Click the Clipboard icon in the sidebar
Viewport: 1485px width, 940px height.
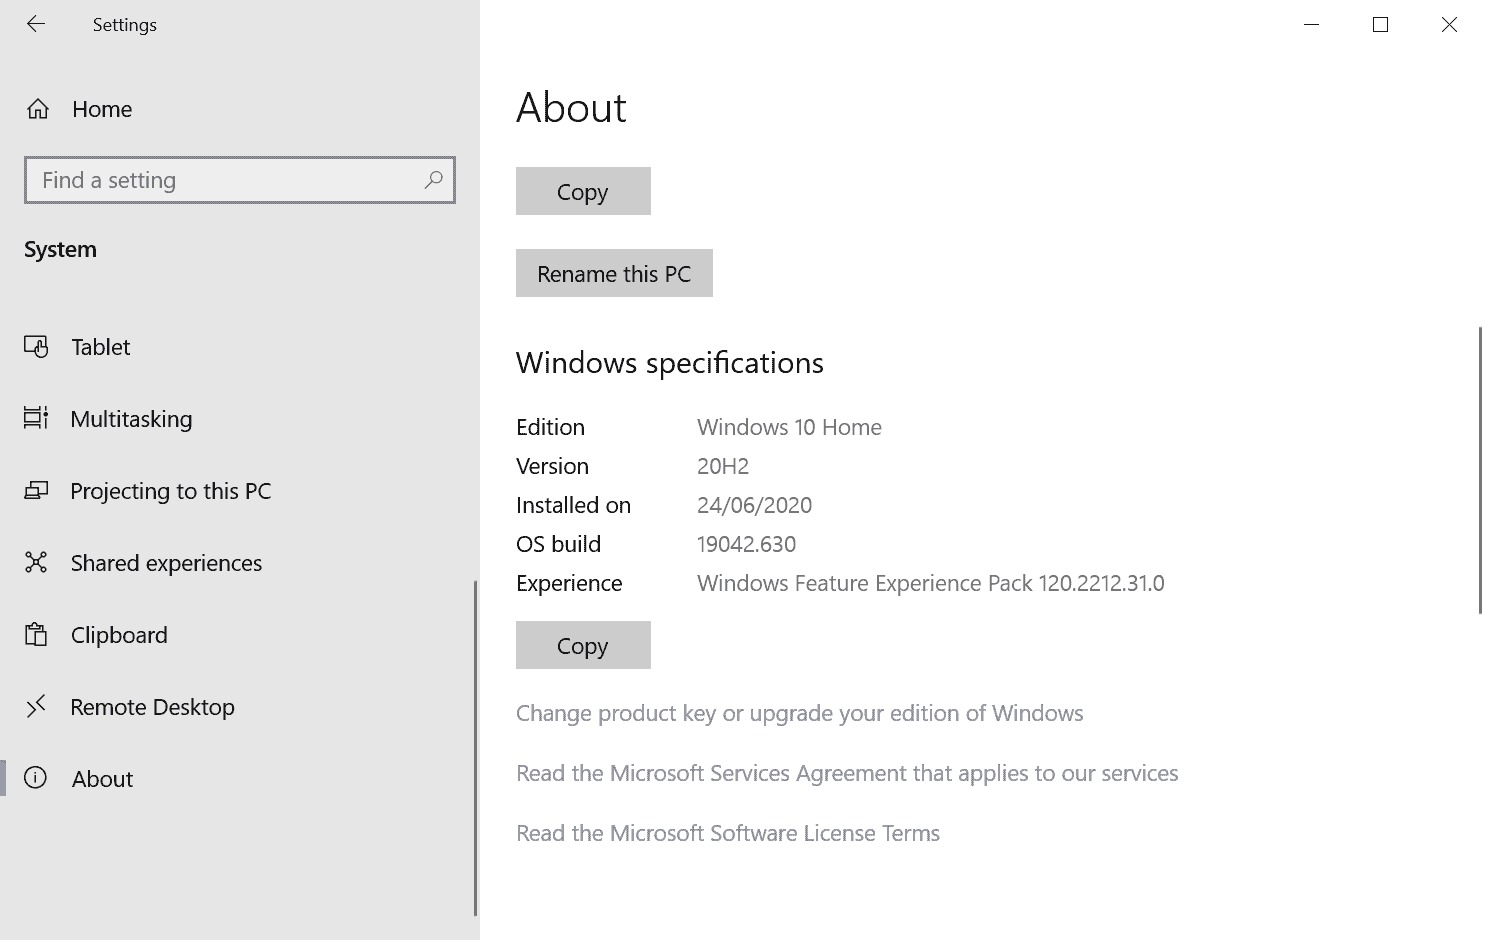37,635
